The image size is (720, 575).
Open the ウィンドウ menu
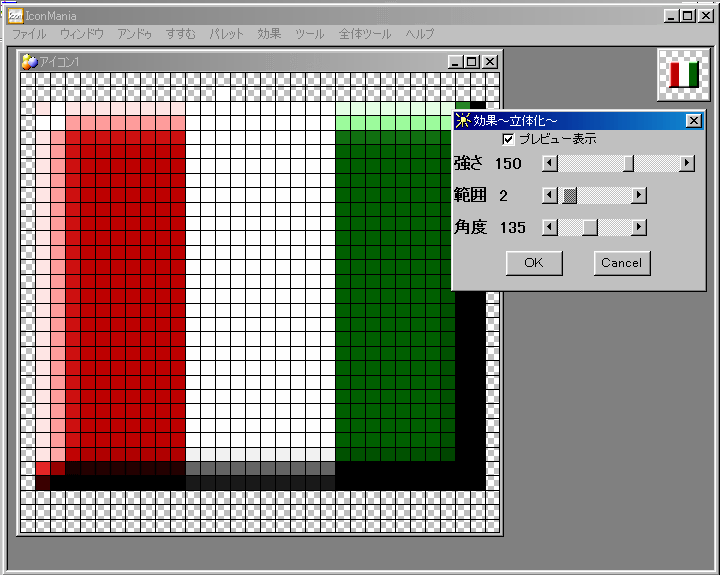point(82,34)
